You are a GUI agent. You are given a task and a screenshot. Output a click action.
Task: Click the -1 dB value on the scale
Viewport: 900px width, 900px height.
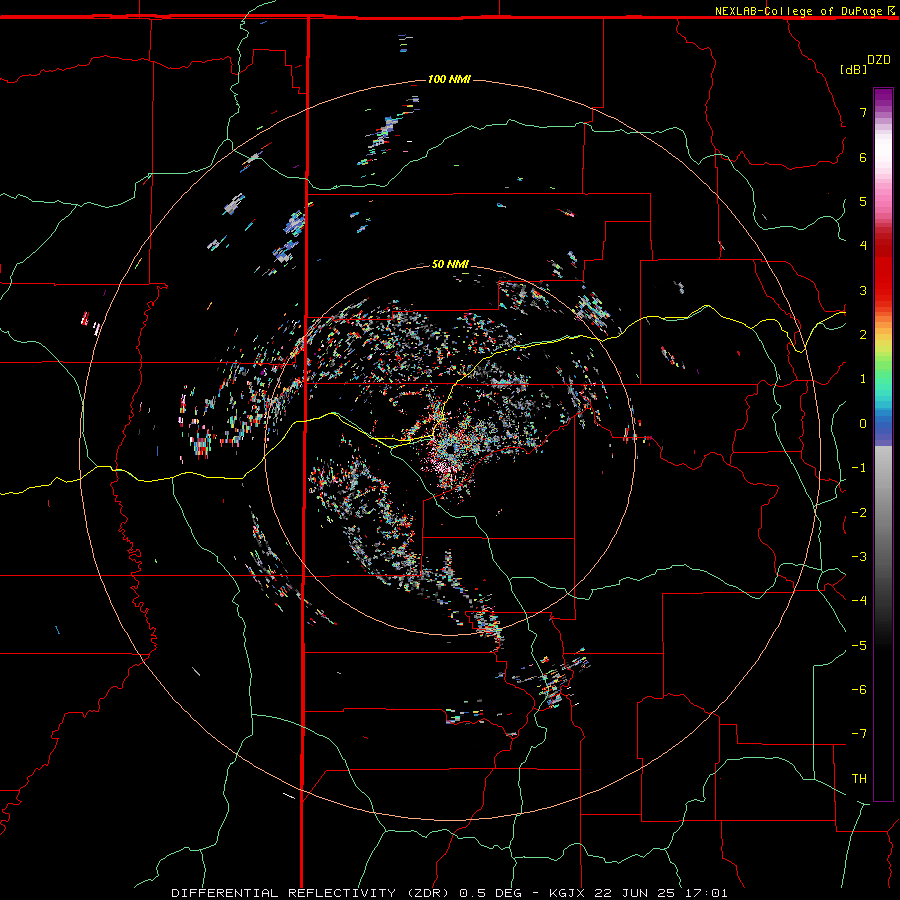[x=859, y=468]
